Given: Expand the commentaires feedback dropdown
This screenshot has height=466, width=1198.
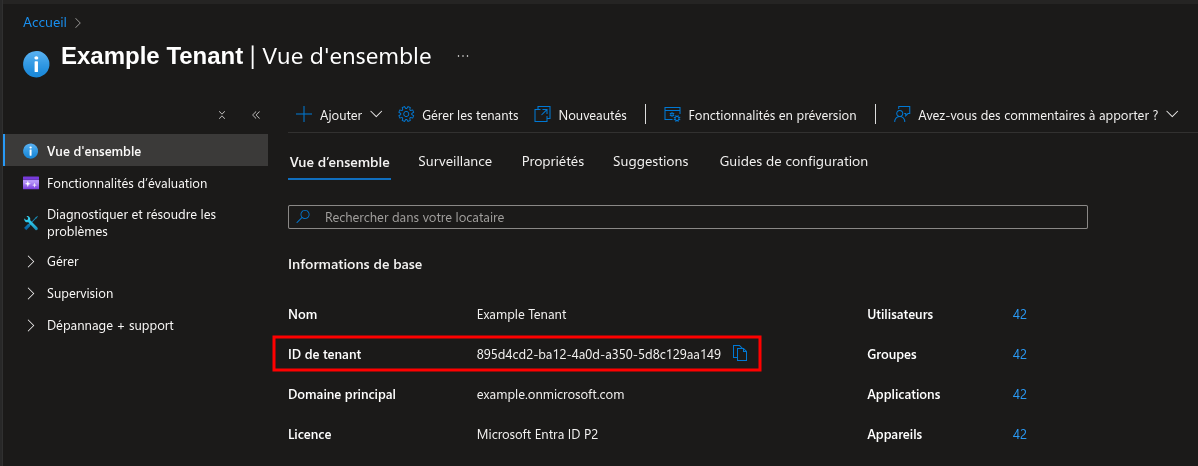Looking at the screenshot, I should [x=1173, y=114].
